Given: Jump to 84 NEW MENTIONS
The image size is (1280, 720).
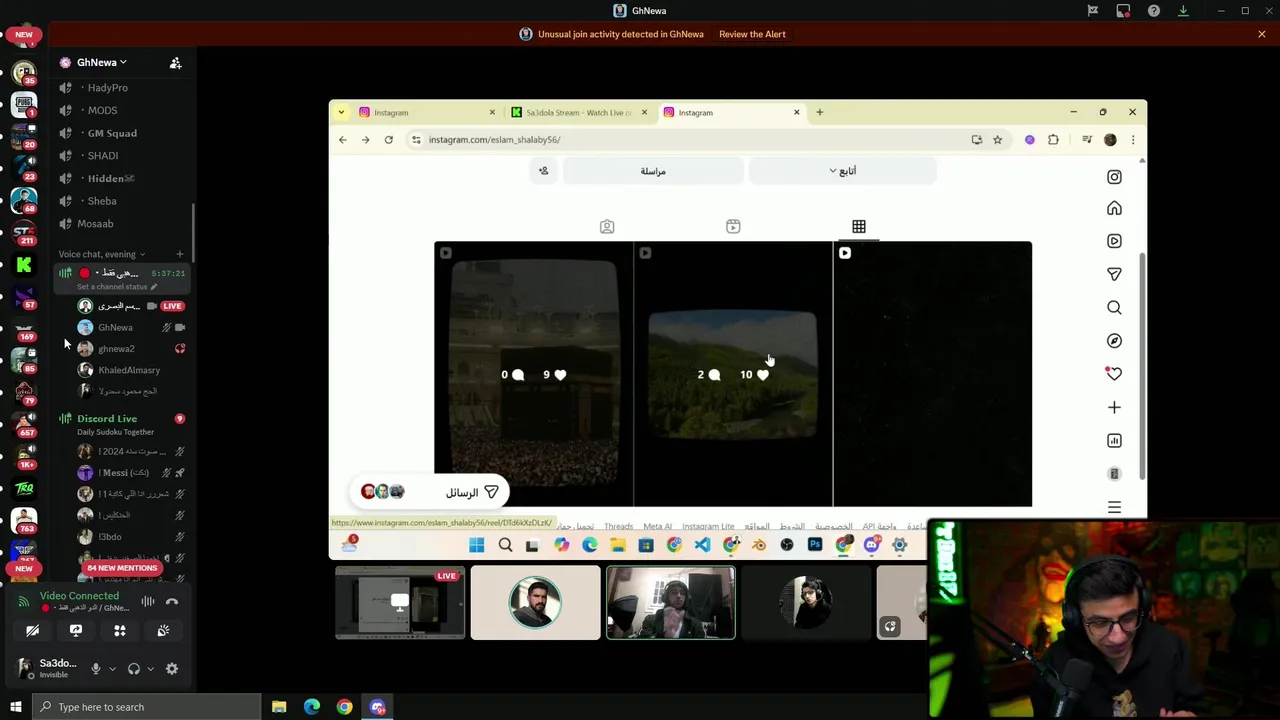Looking at the screenshot, I should pyautogui.click(x=122, y=568).
